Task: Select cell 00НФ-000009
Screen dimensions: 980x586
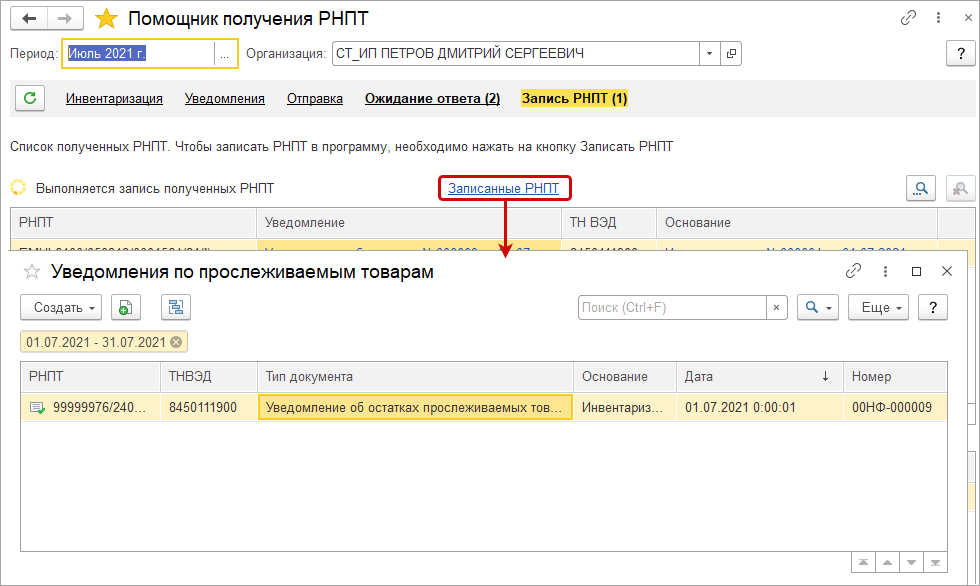Action: point(895,407)
